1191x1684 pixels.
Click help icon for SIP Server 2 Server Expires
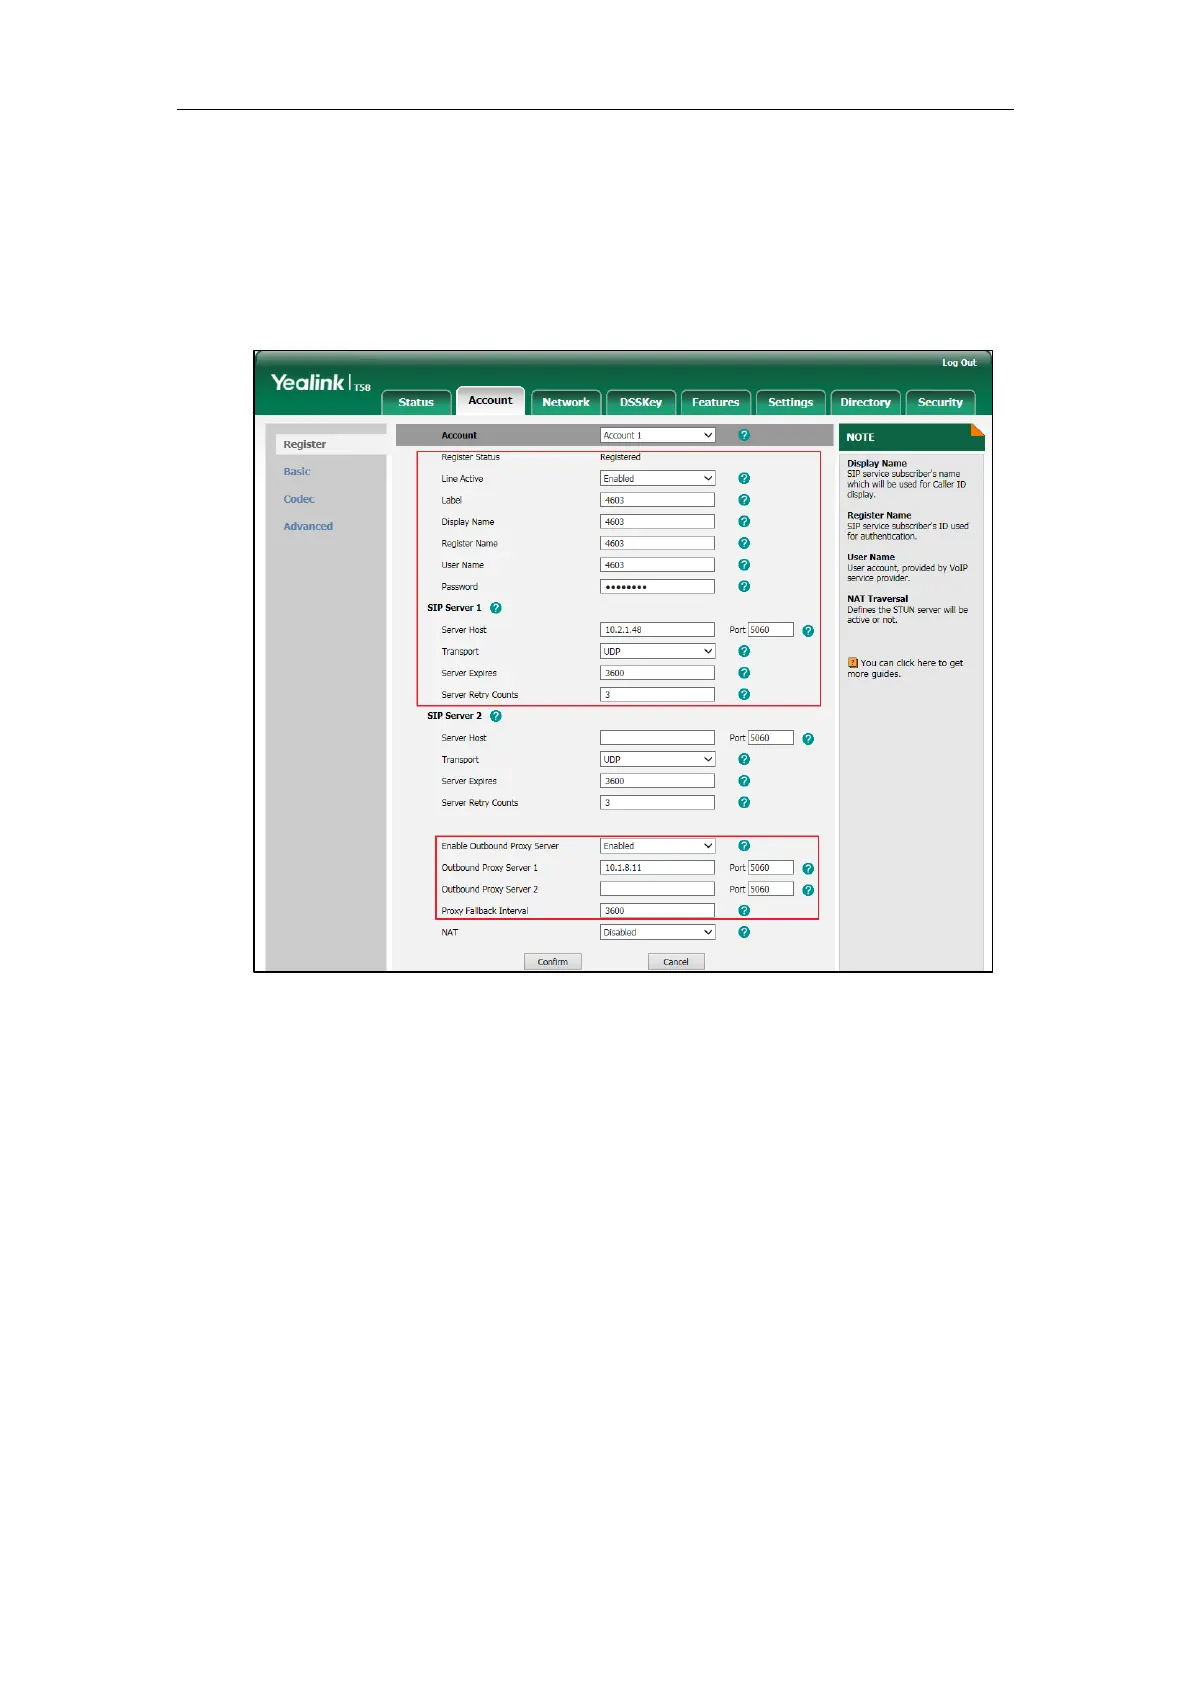click(744, 781)
